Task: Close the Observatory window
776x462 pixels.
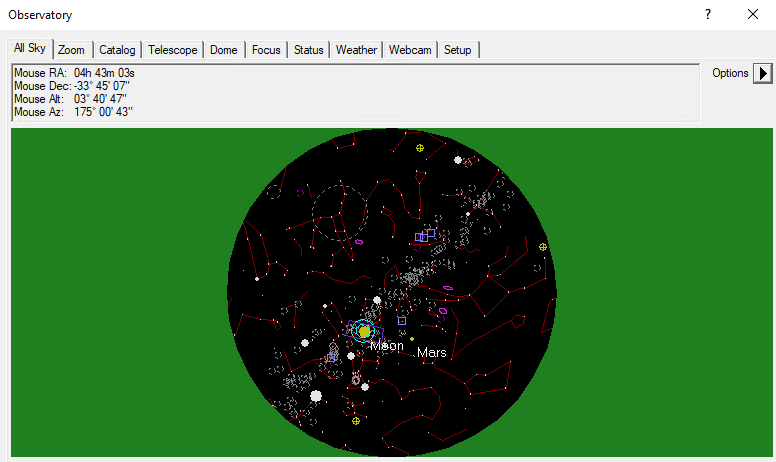Action: (753, 15)
